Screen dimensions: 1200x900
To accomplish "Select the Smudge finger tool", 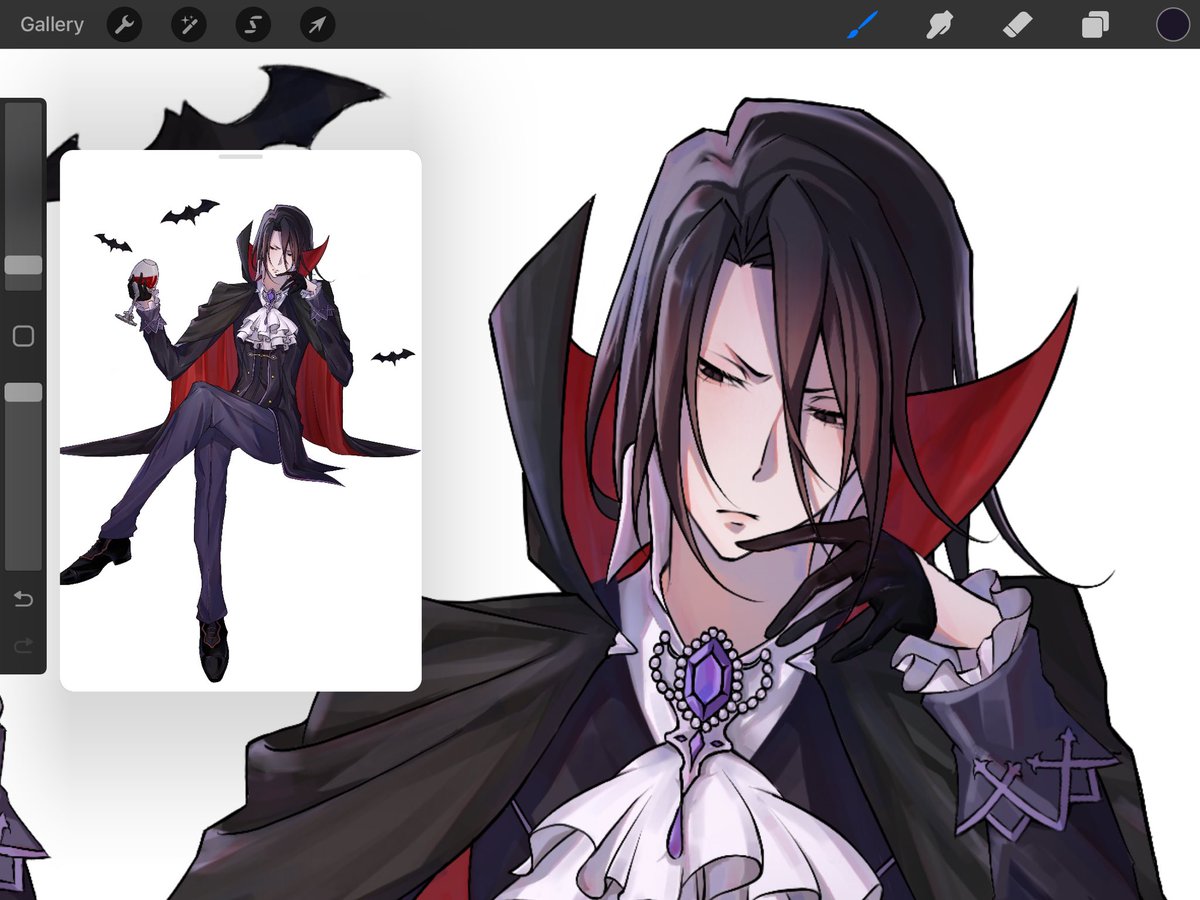I will [x=939, y=24].
